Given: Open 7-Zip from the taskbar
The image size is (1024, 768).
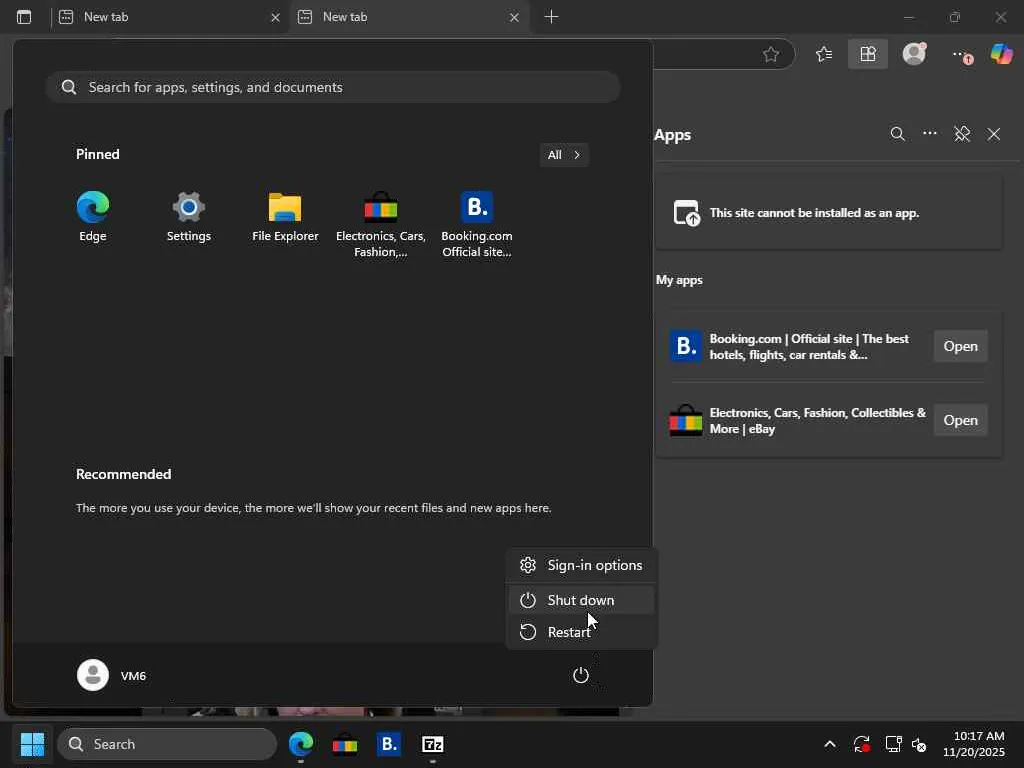Looking at the screenshot, I should coord(432,744).
